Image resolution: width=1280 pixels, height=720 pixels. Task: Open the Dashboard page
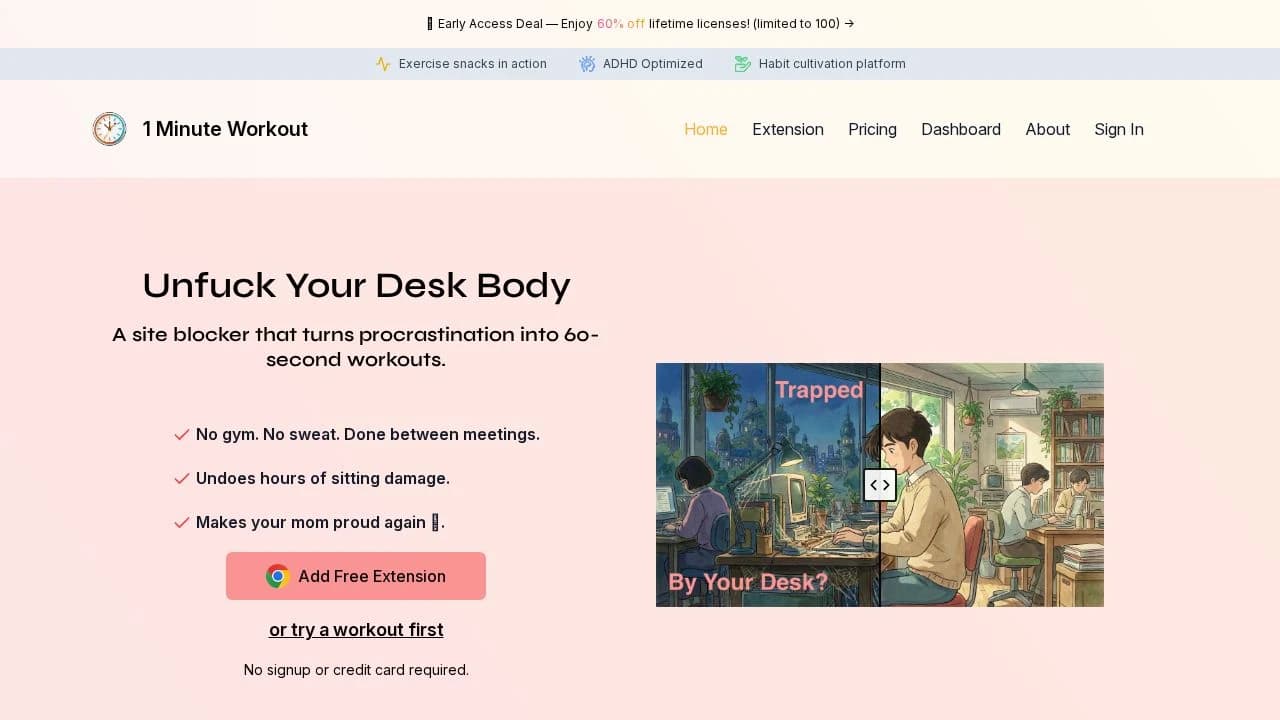[x=961, y=129]
